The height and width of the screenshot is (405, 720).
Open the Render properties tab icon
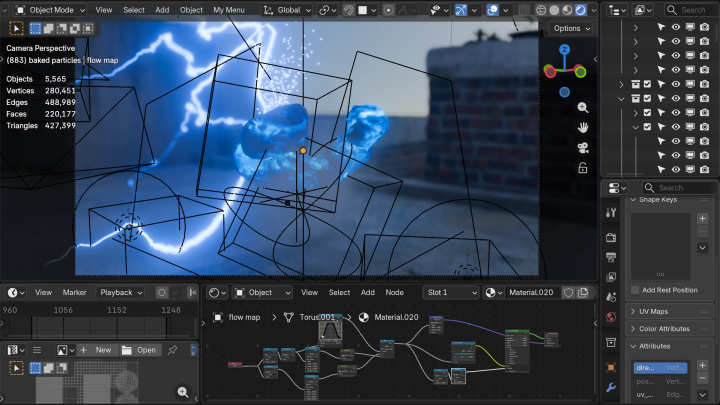pos(611,238)
